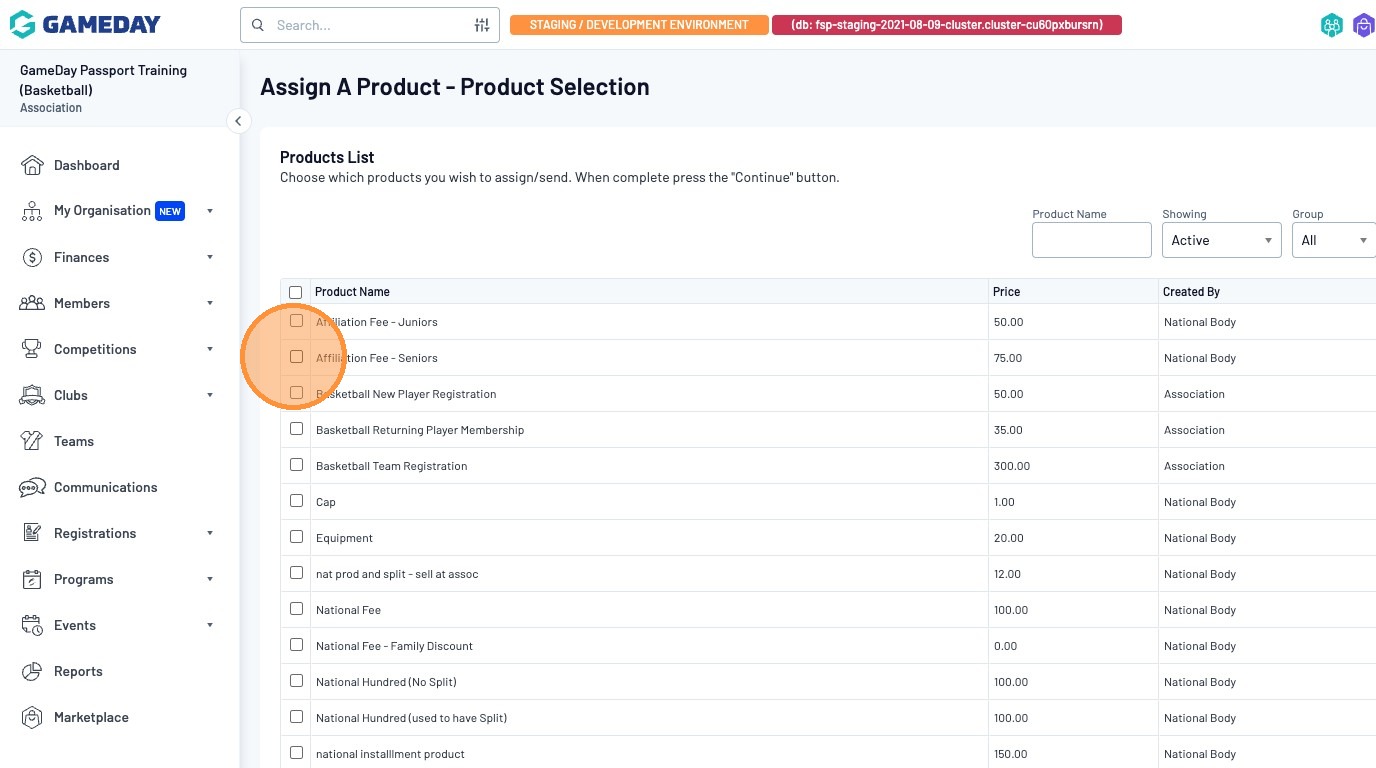Click the Finances dollar icon

(x=32, y=257)
